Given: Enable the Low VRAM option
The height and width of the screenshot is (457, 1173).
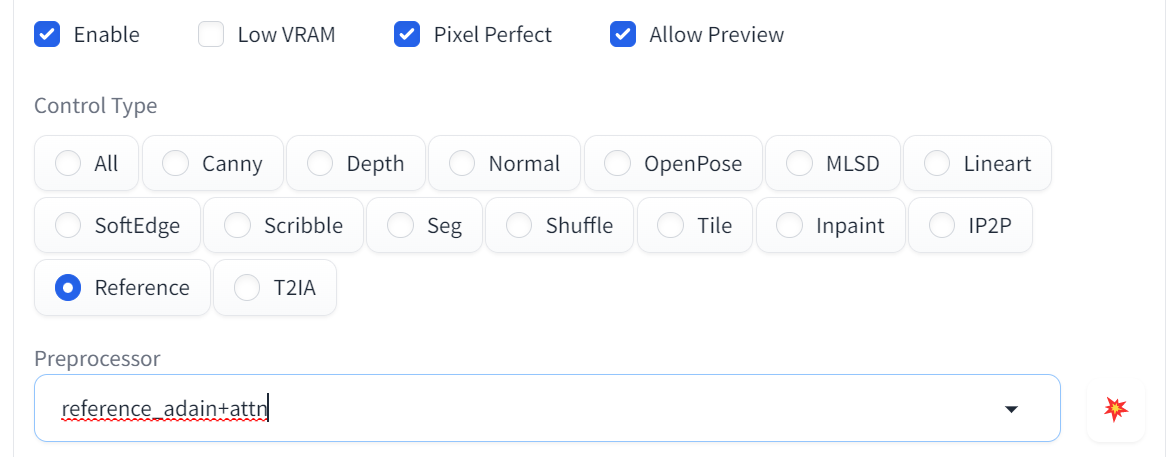Looking at the screenshot, I should (x=211, y=35).
